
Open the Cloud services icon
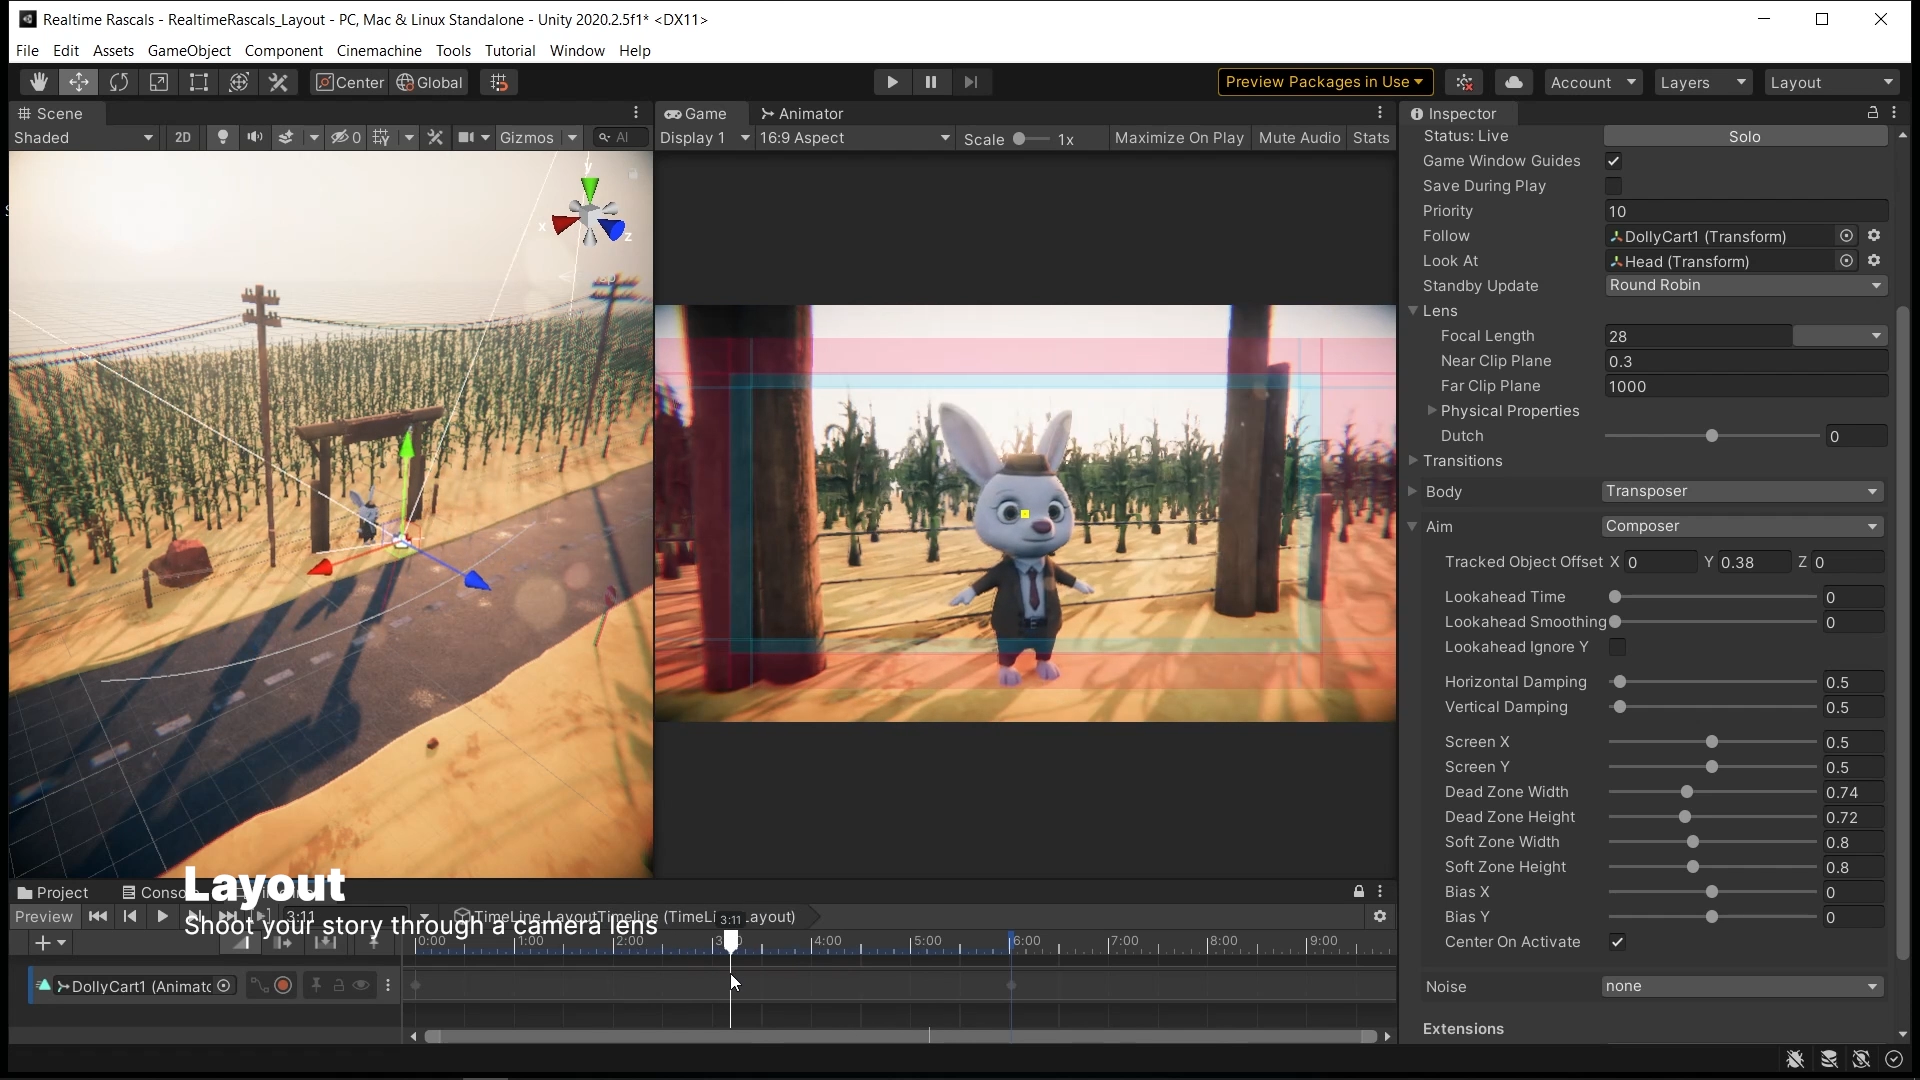point(1514,82)
